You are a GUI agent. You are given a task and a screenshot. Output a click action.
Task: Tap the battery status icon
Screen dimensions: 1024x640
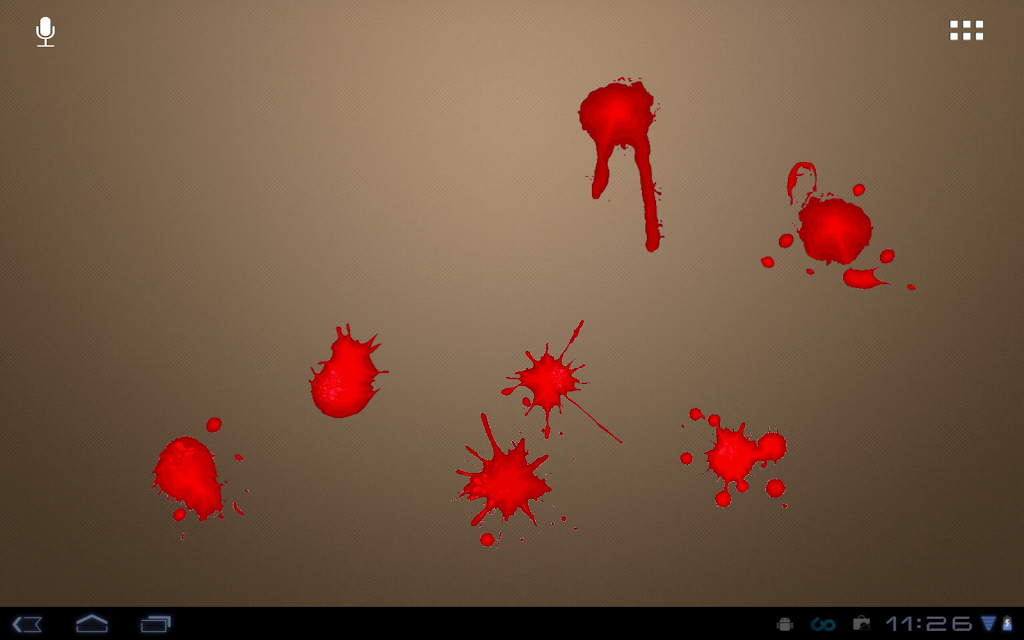1007,624
